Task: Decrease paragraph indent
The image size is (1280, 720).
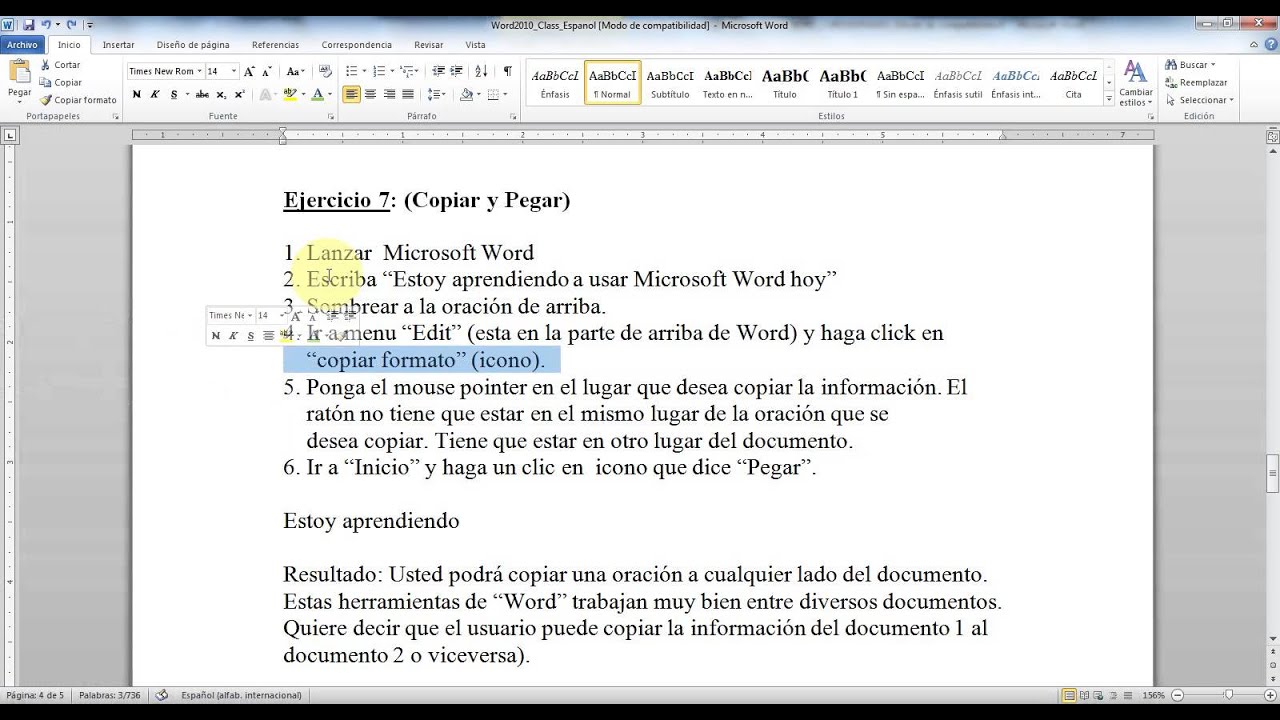Action: (438, 71)
